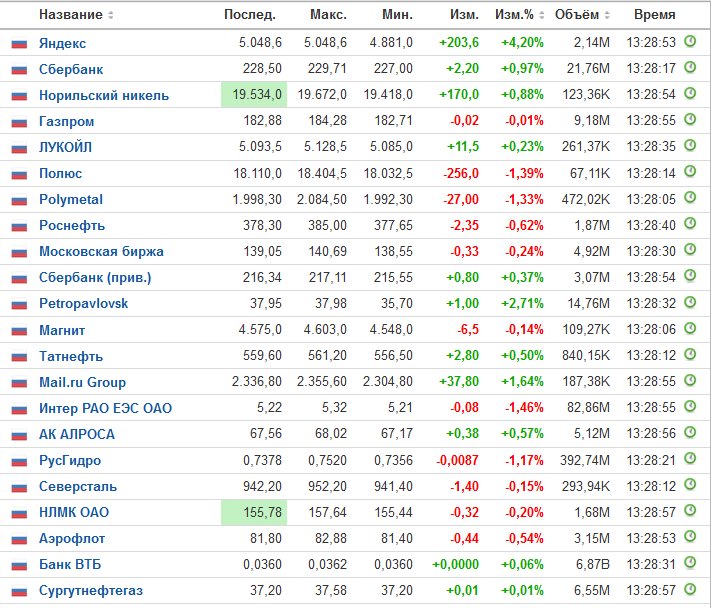
Task: Click the clock icon in the ЛУКОЙЛ row
Action: (690, 146)
